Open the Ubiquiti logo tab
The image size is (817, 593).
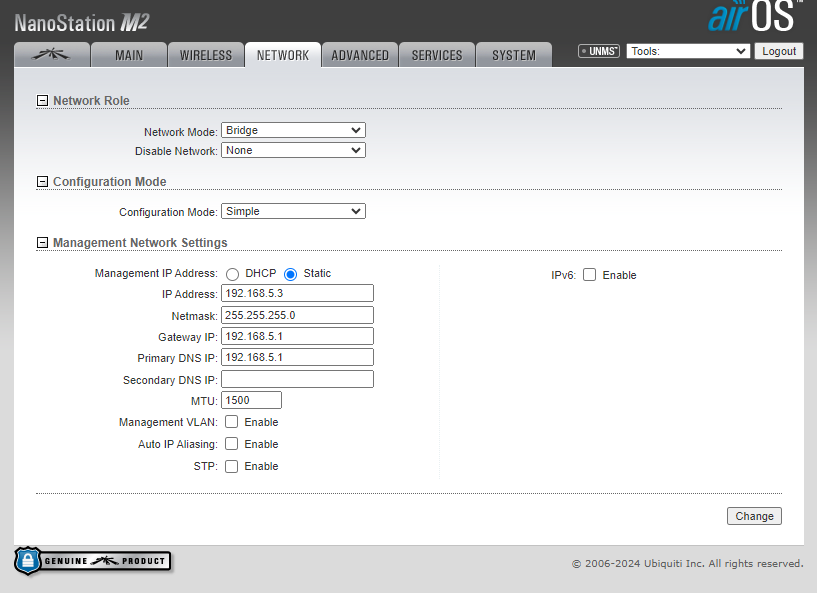point(52,55)
